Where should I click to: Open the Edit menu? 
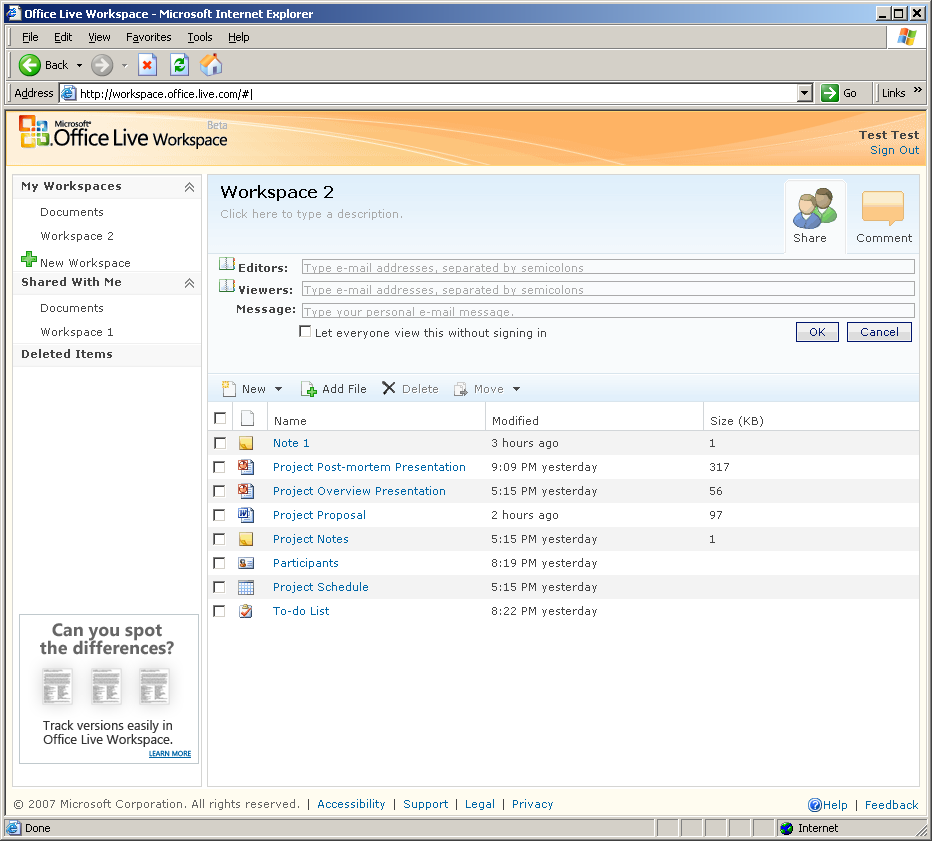63,37
